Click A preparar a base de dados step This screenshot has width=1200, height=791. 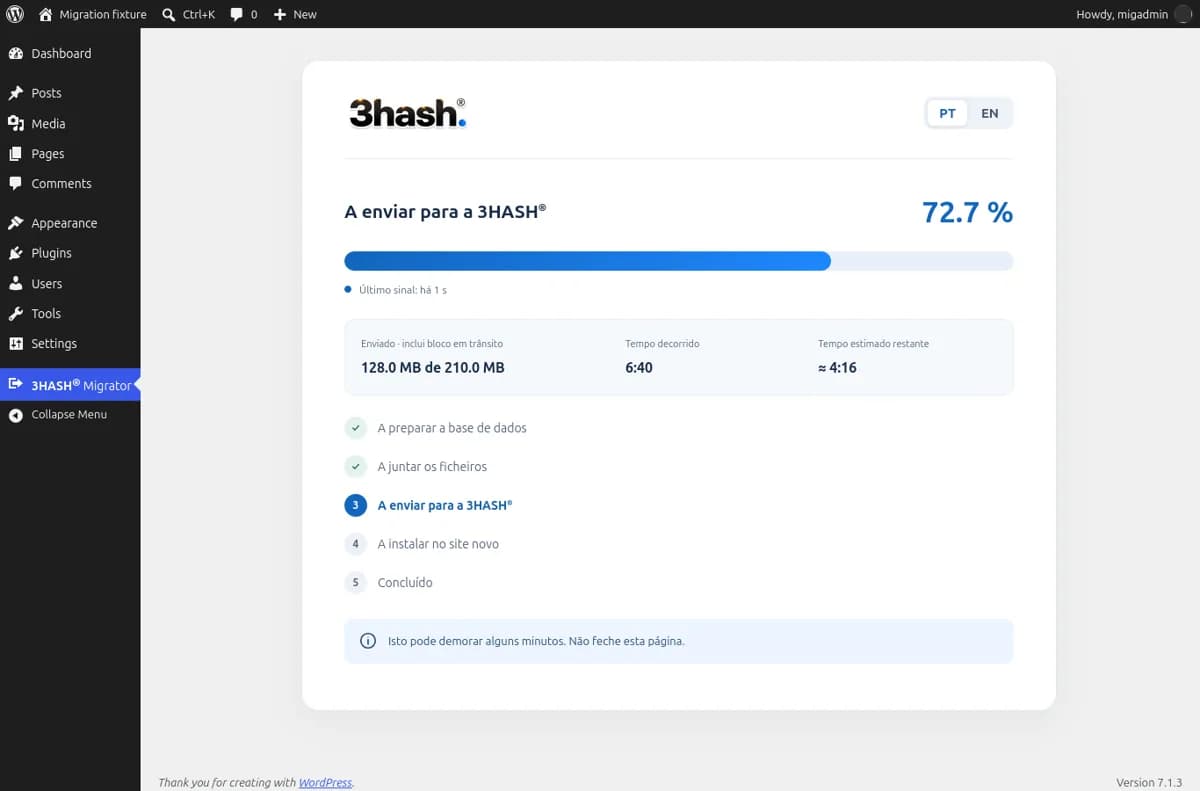click(452, 428)
